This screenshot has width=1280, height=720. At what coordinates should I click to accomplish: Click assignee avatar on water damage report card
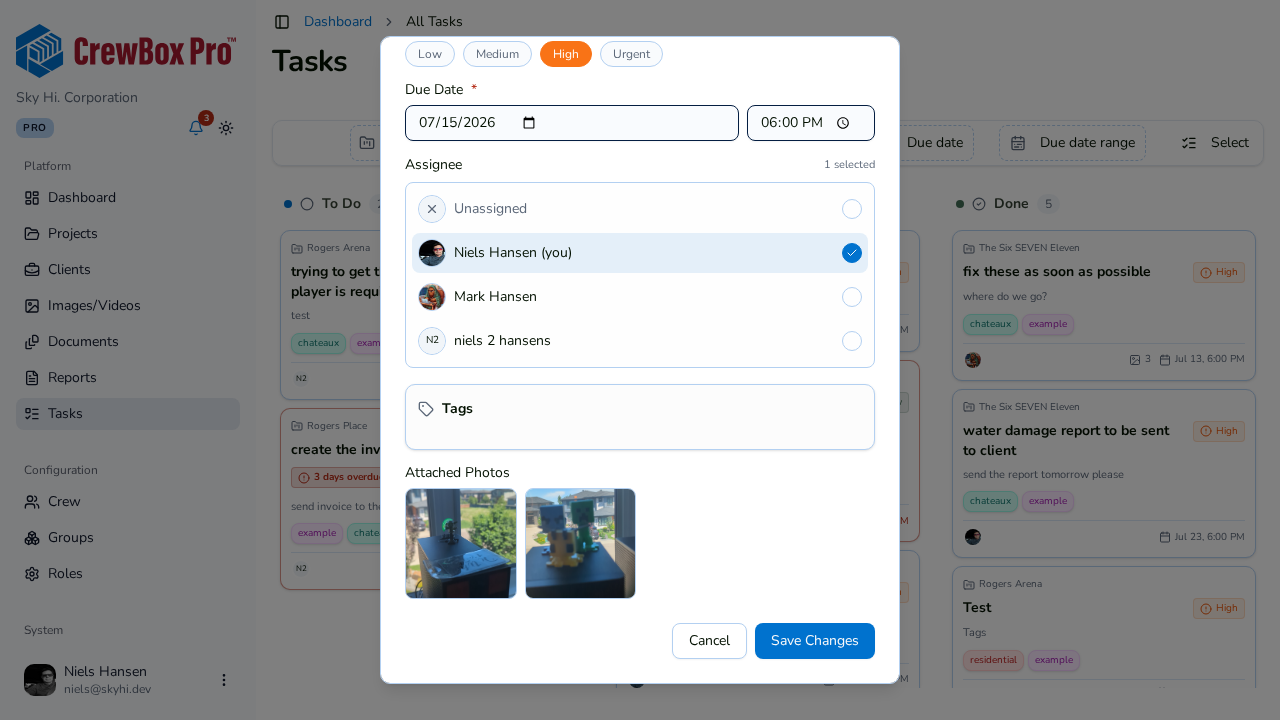973,537
